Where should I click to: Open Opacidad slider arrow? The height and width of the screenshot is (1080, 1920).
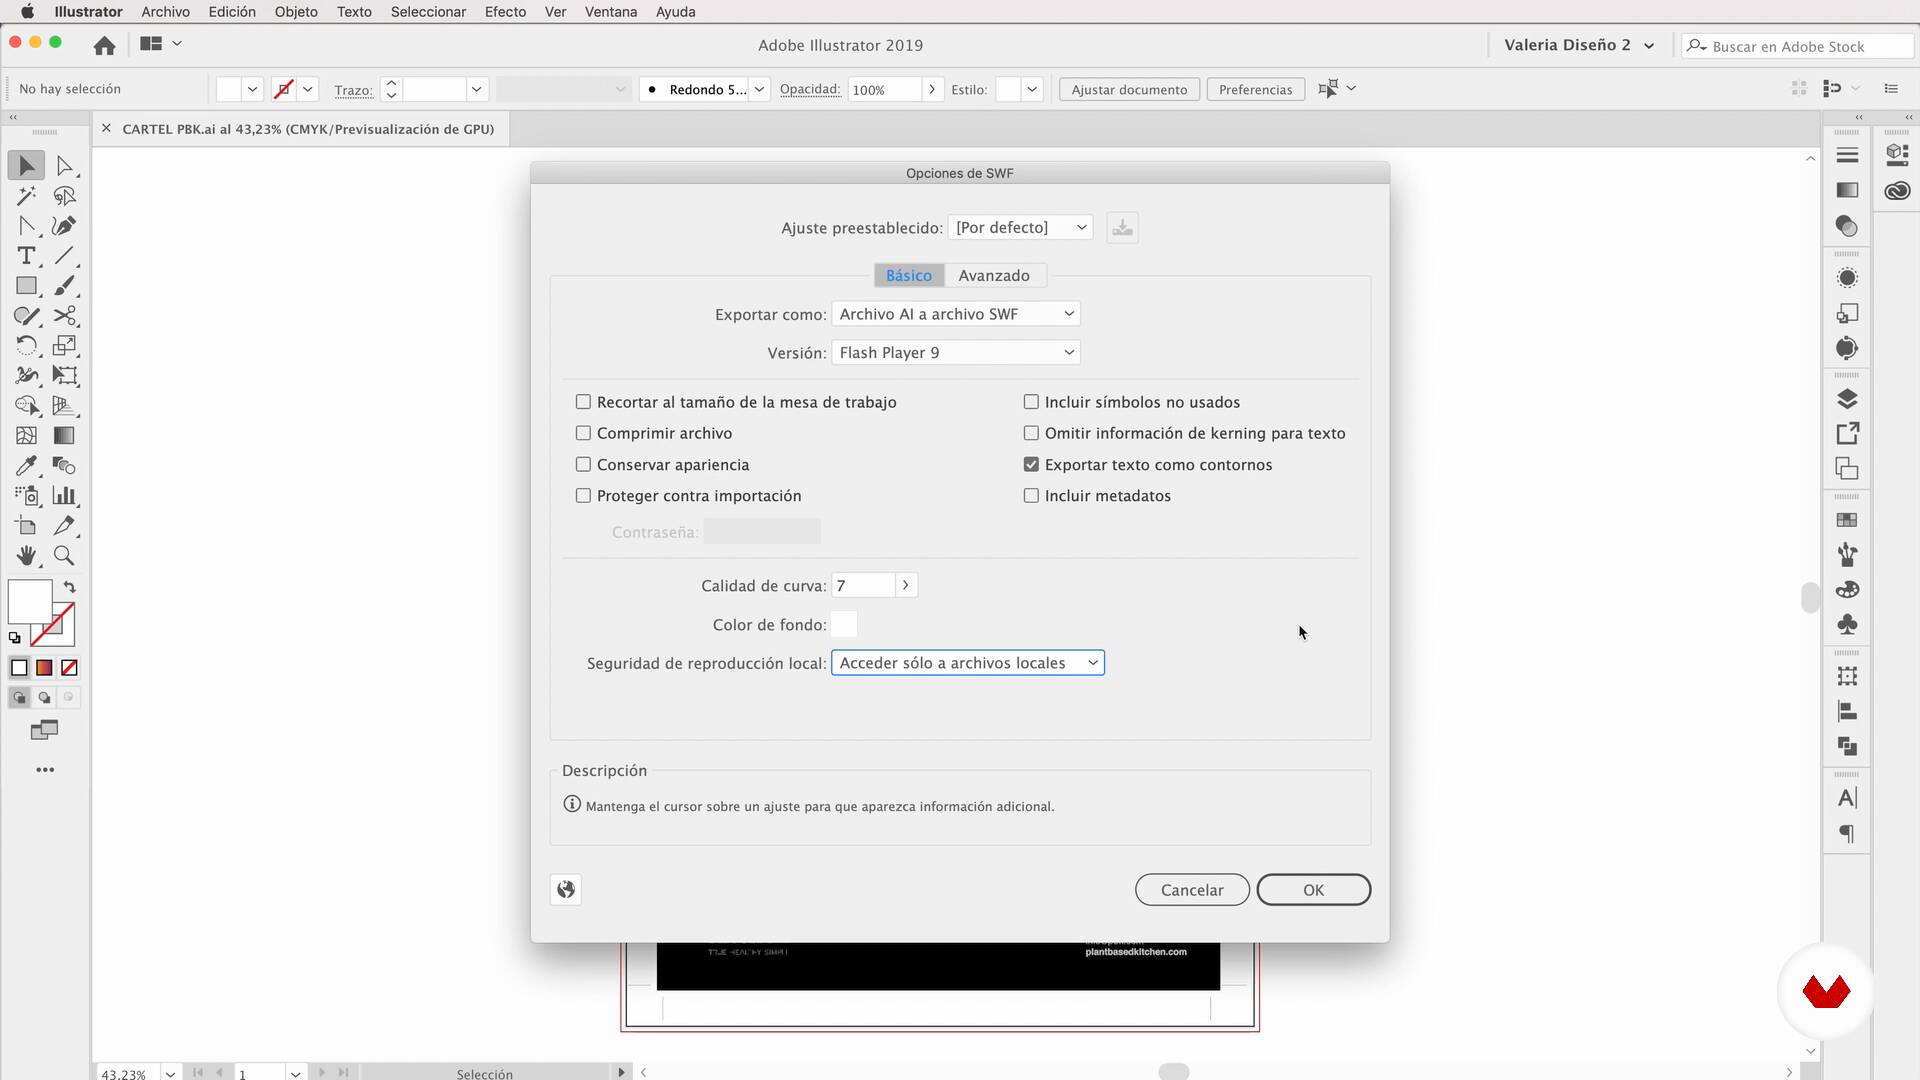932,89
